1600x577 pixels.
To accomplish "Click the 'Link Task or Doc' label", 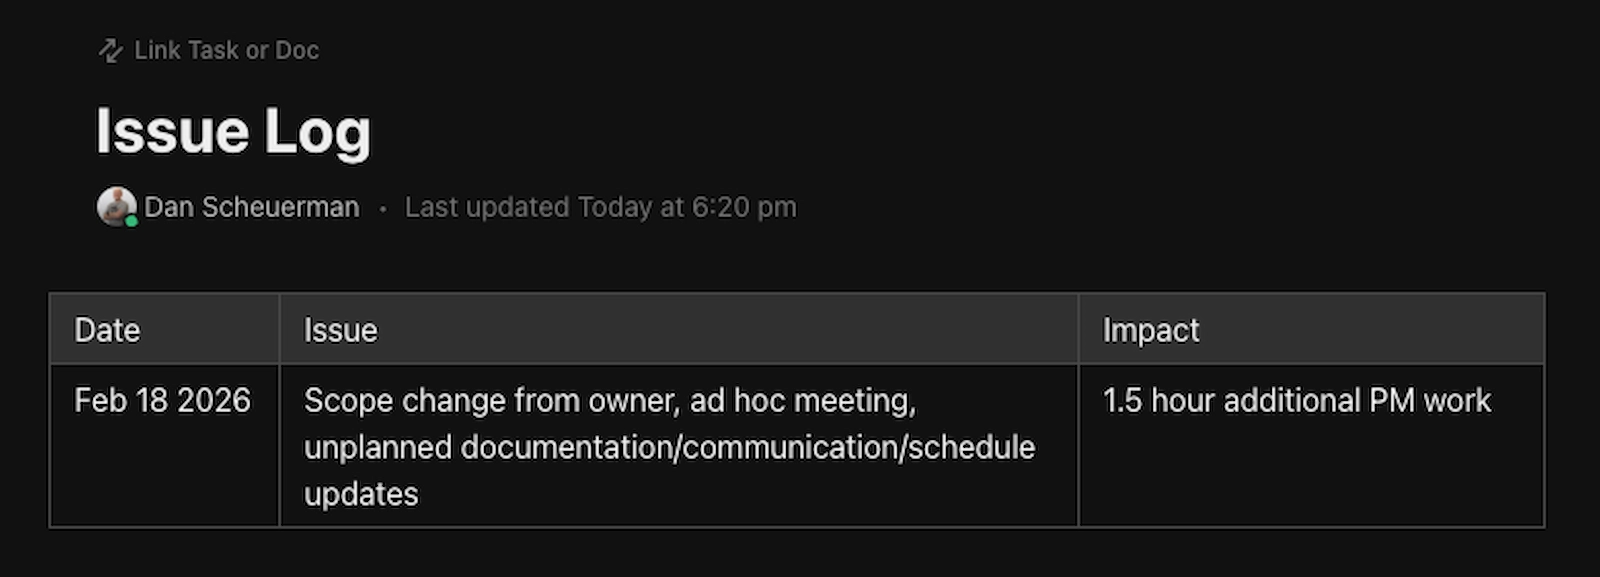I will tap(226, 50).
